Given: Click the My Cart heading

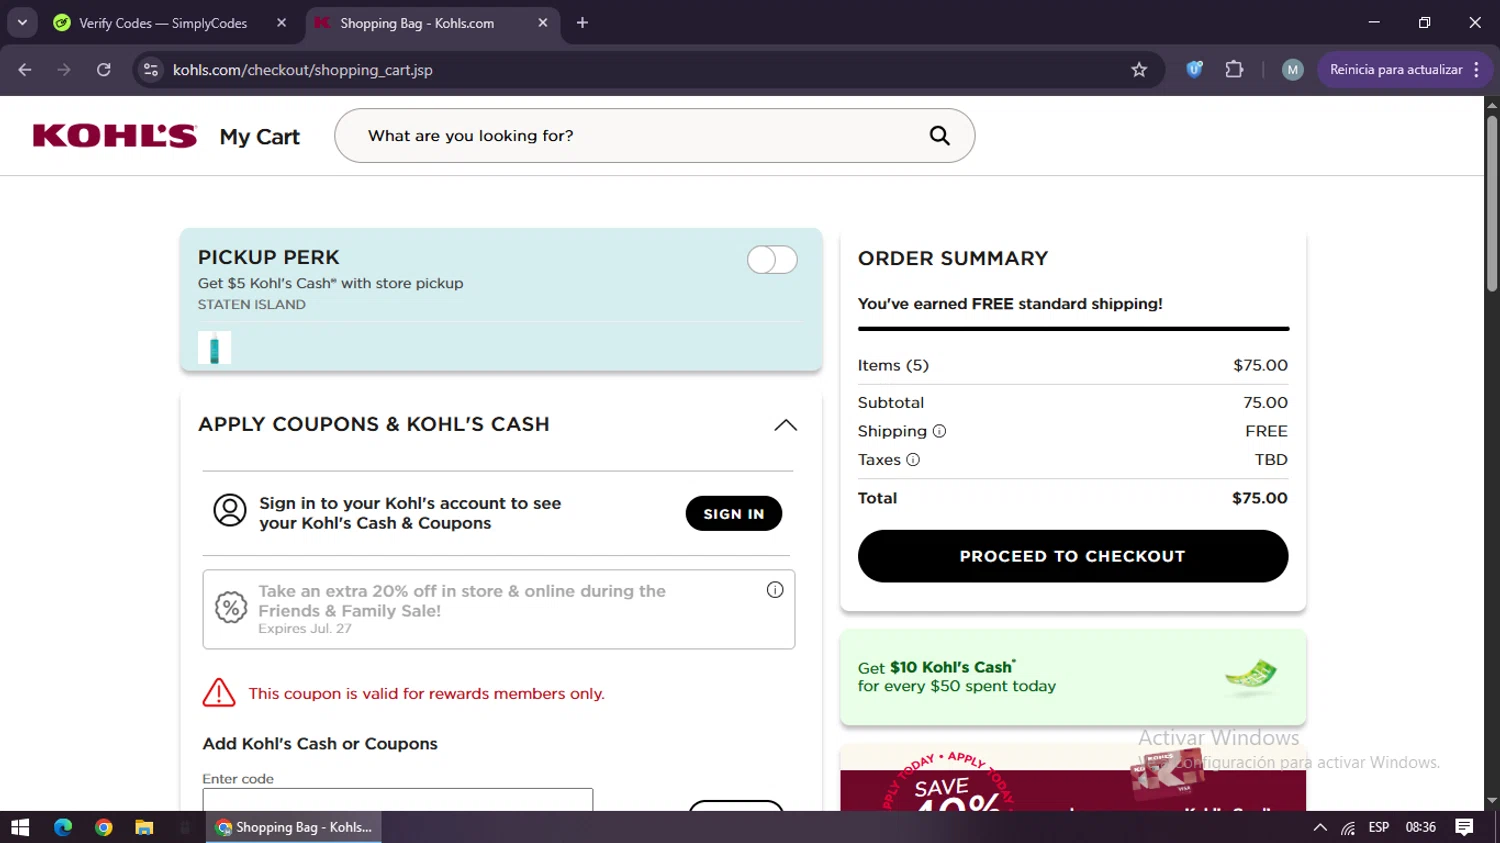Looking at the screenshot, I should tap(260, 137).
